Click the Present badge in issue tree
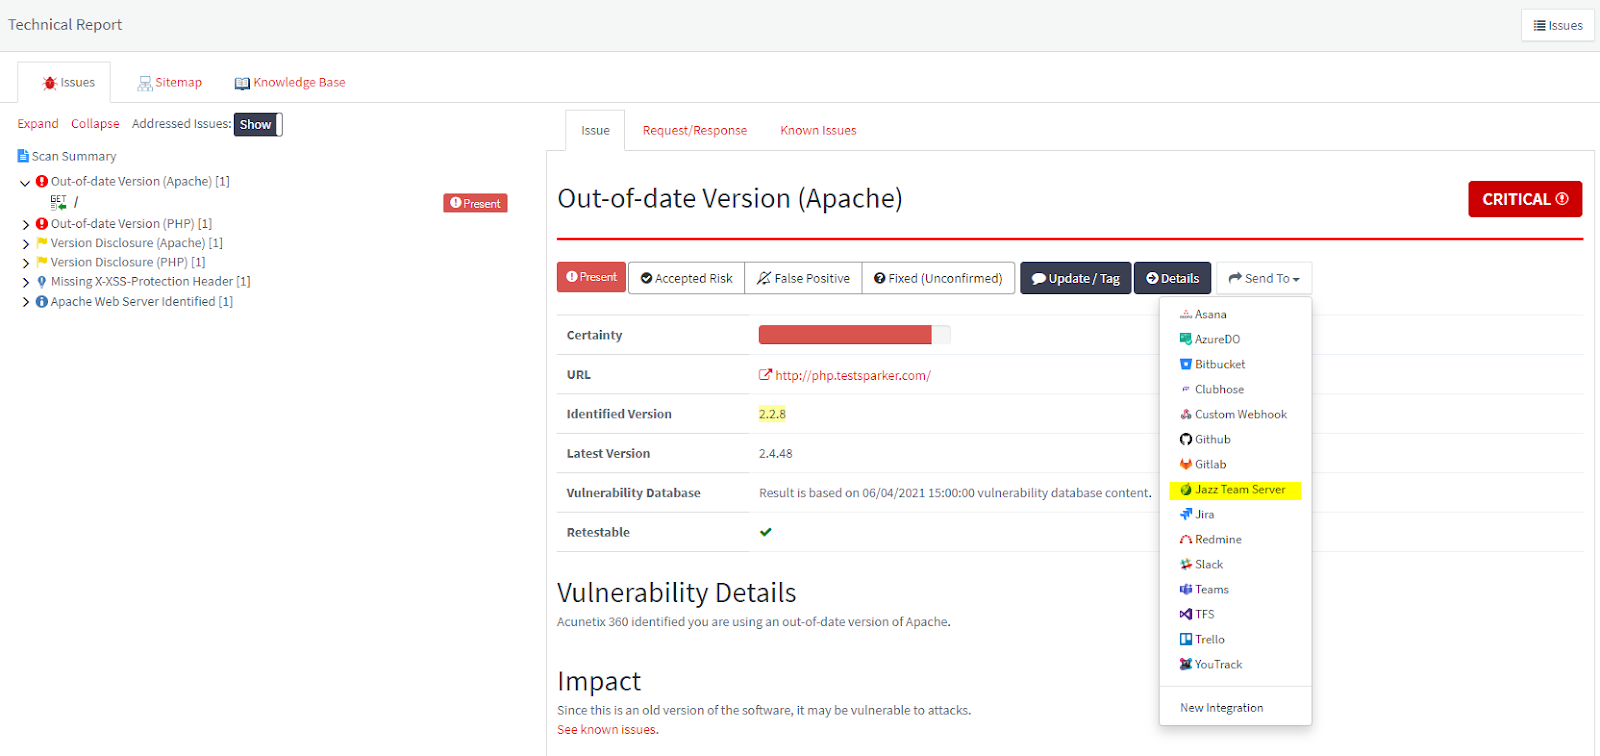The width and height of the screenshot is (1600, 756). 476,203
